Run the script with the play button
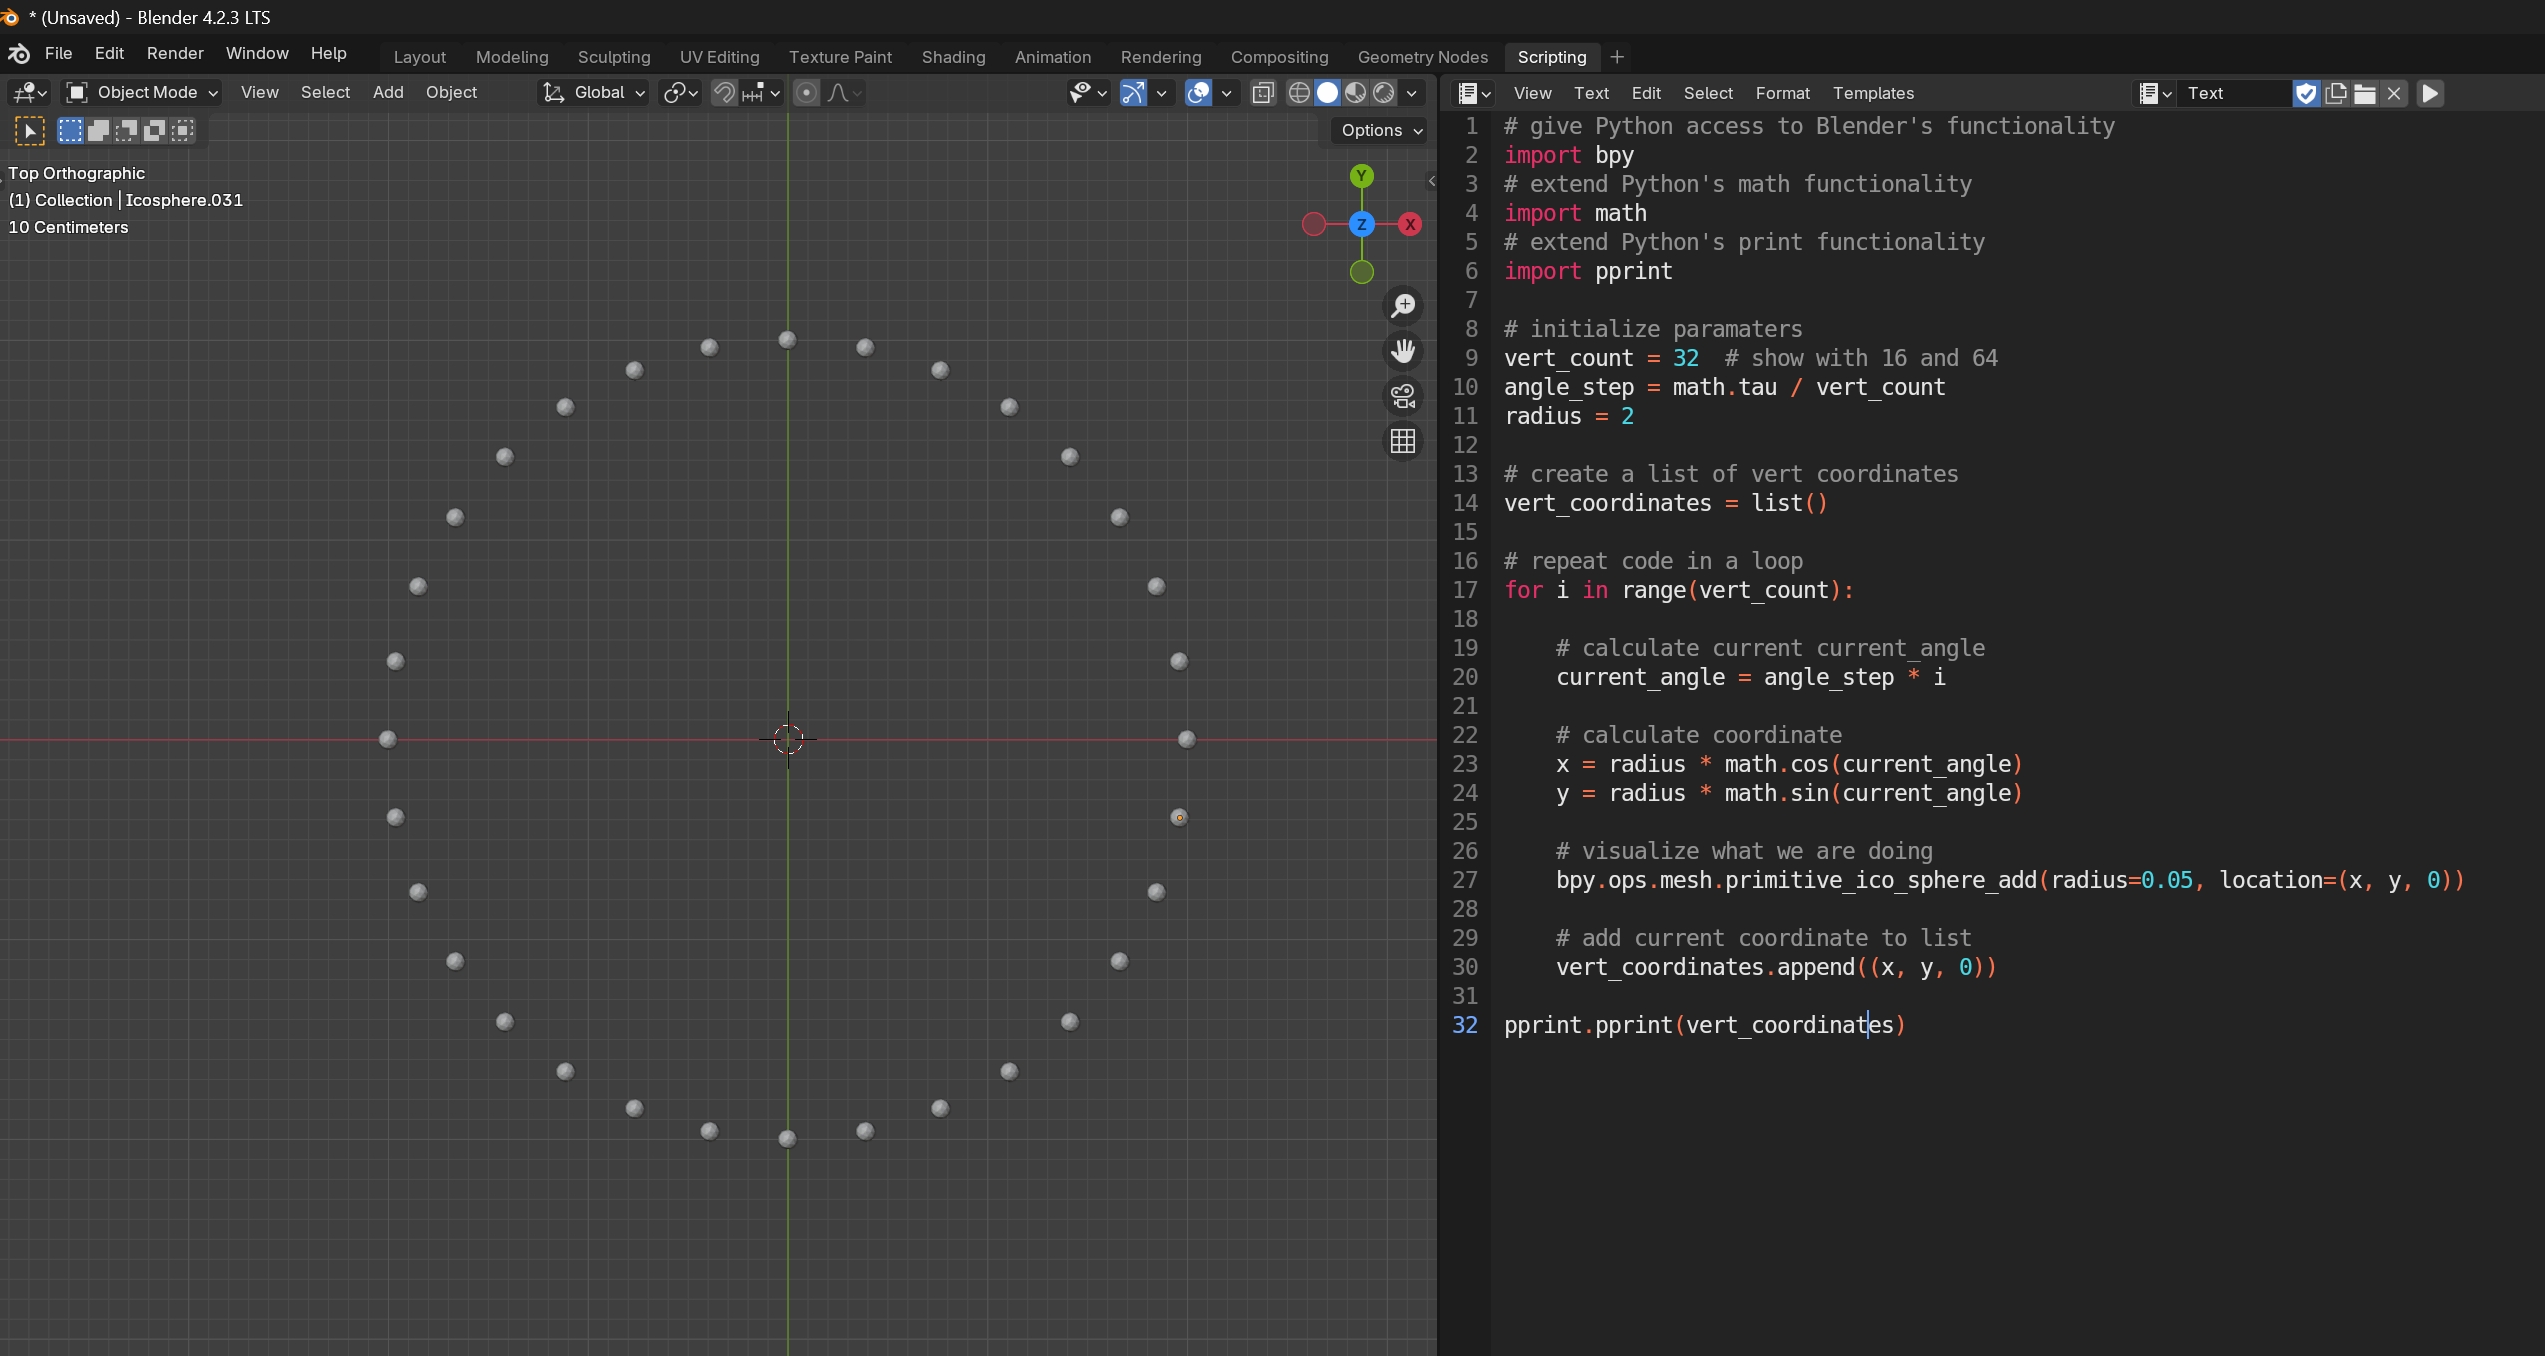Screen dimensions: 2545x1356 pos(2430,93)
